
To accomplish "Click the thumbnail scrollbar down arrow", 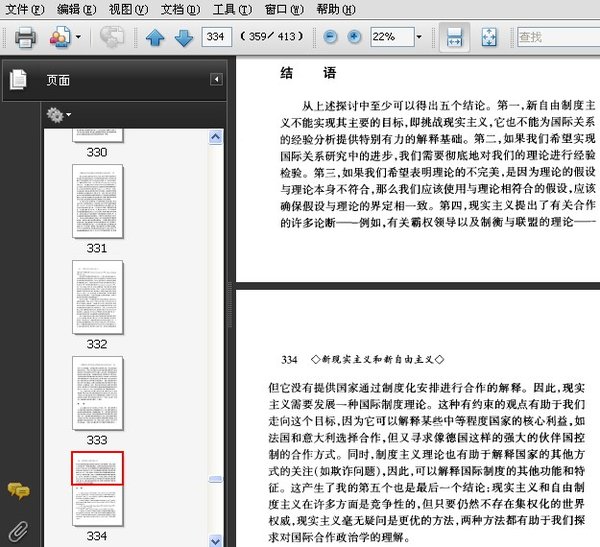I will pos(215,540).
